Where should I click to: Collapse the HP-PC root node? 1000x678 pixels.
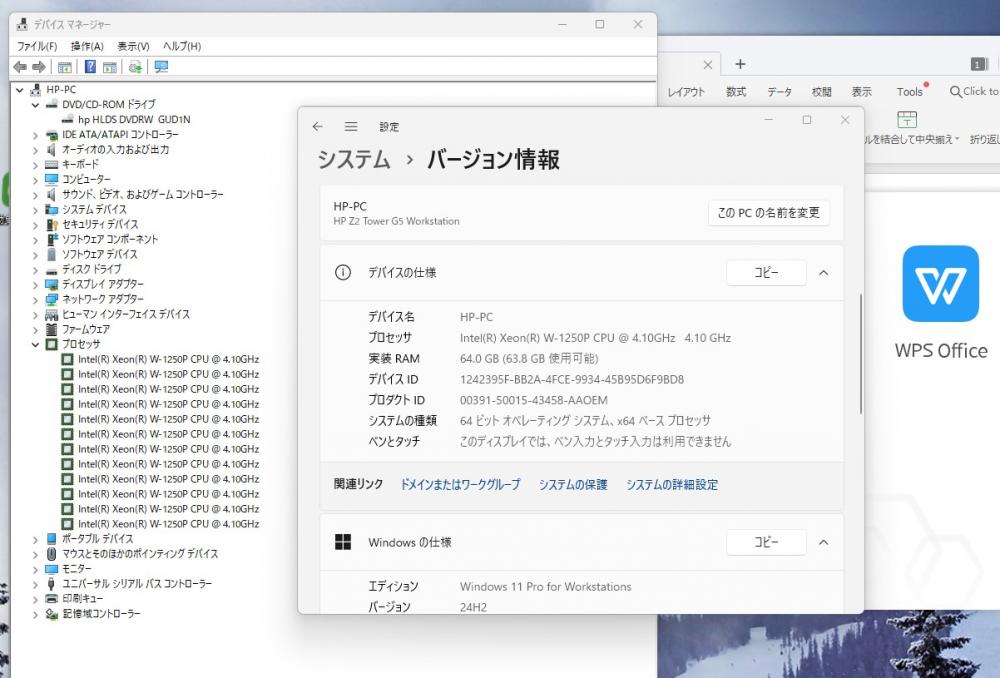(x=20, y=90)
